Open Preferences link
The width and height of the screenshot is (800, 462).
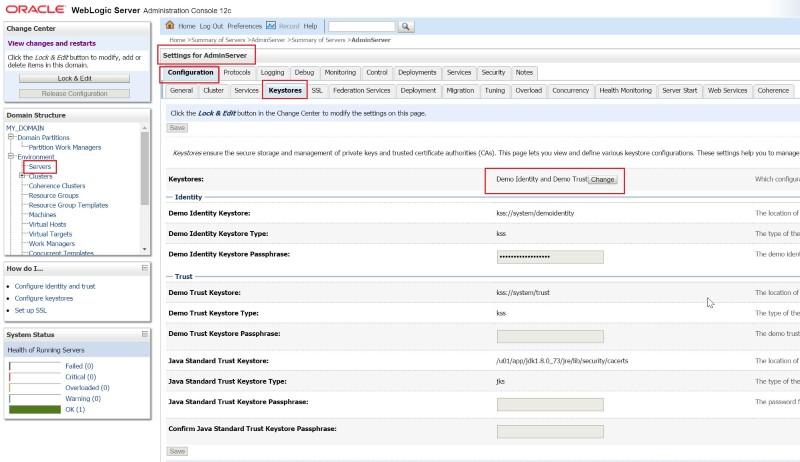244,26
